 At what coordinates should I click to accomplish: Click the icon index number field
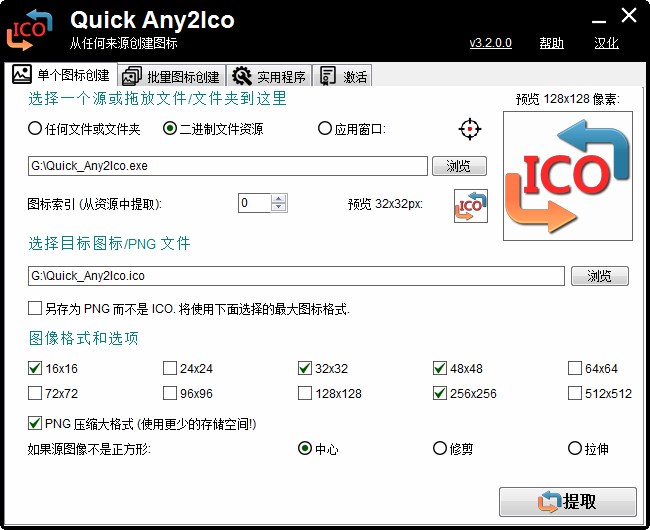click(x=254, y=203)
